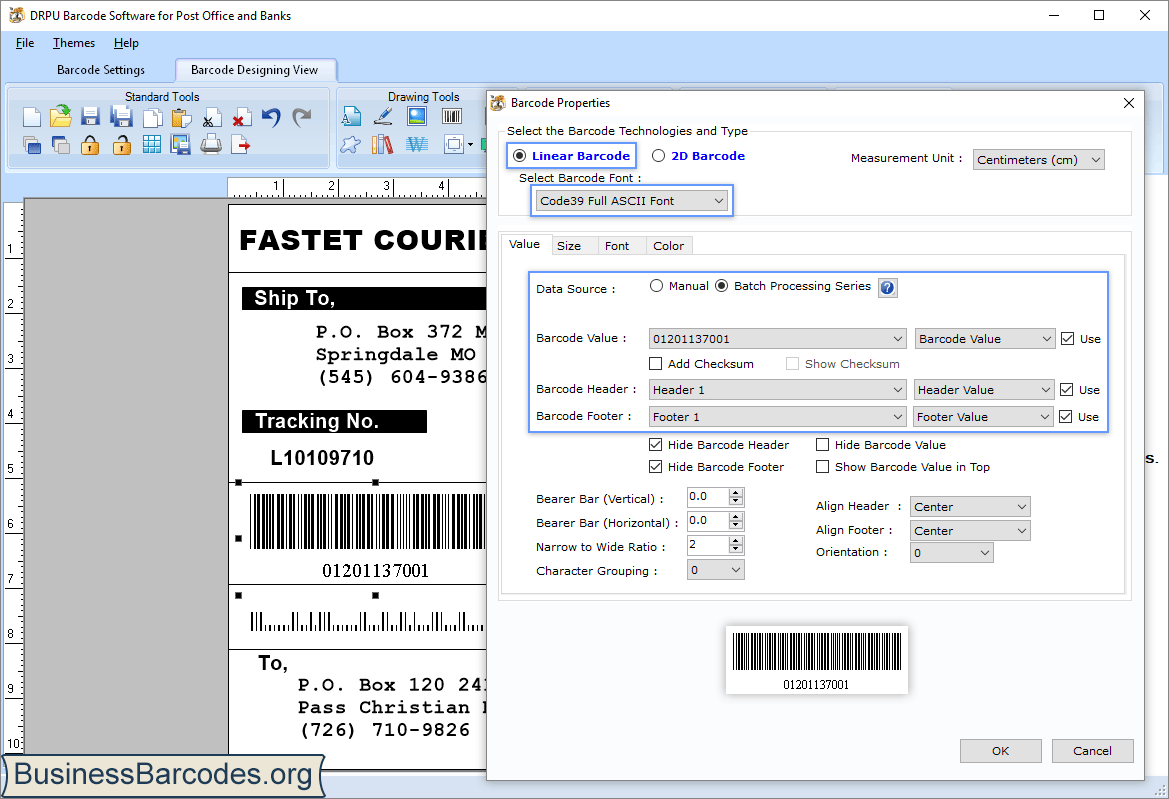Screen dimensions: 1169x799
Task: Click the Cancel button
Action: pos(1092,751)
